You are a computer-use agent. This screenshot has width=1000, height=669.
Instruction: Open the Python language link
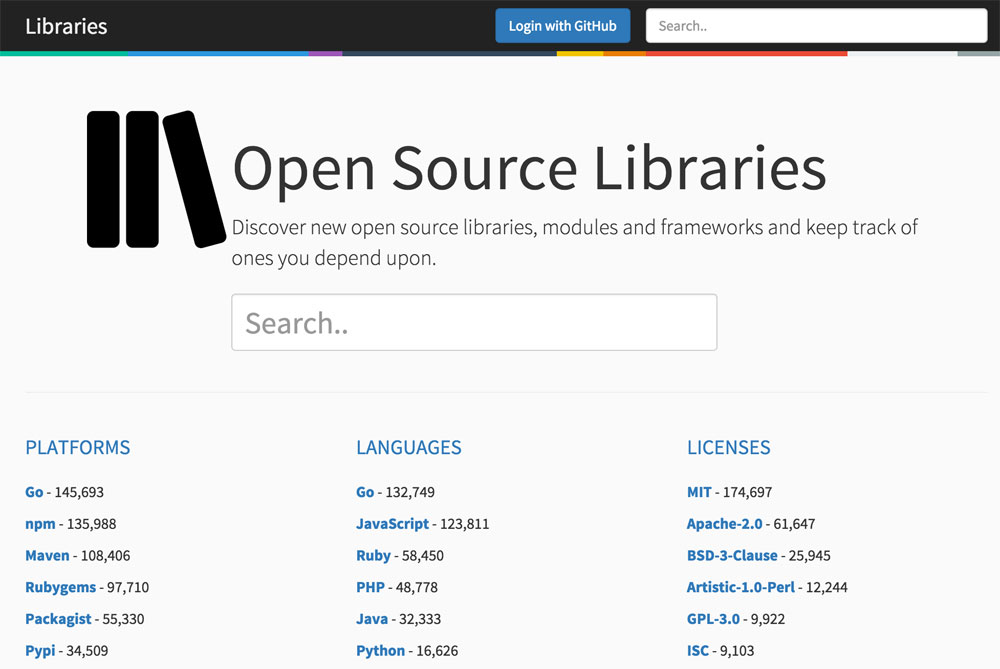coord(381,651)
